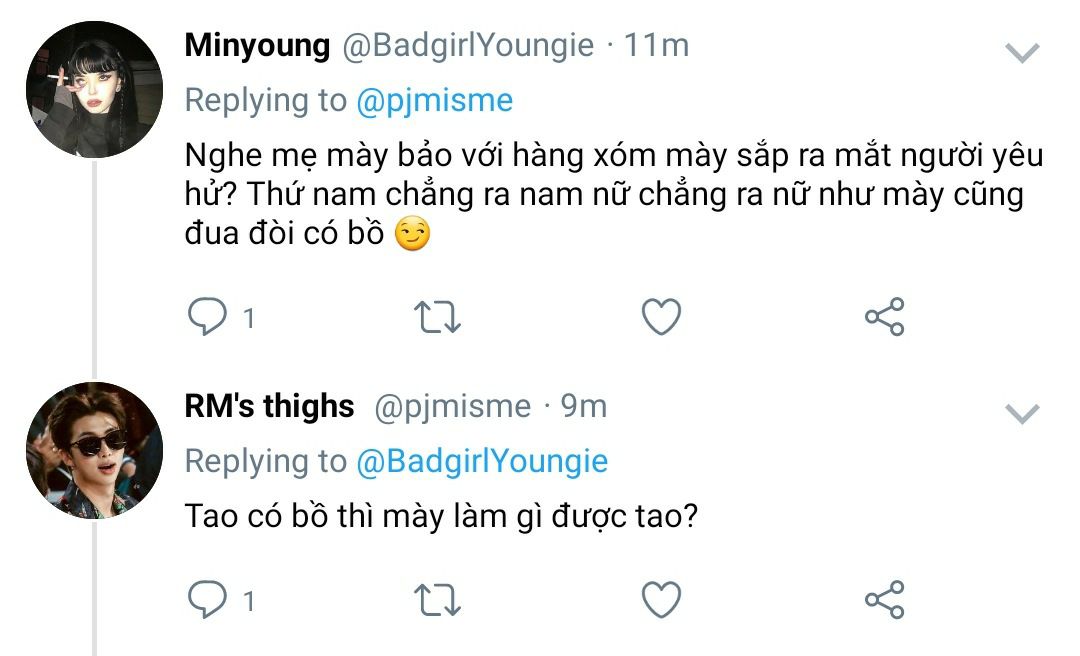Expand options chevron on Minyoung's tweet
Image resolution: width=1080 pixels, height=656 pixels.
pos(1022,53)
